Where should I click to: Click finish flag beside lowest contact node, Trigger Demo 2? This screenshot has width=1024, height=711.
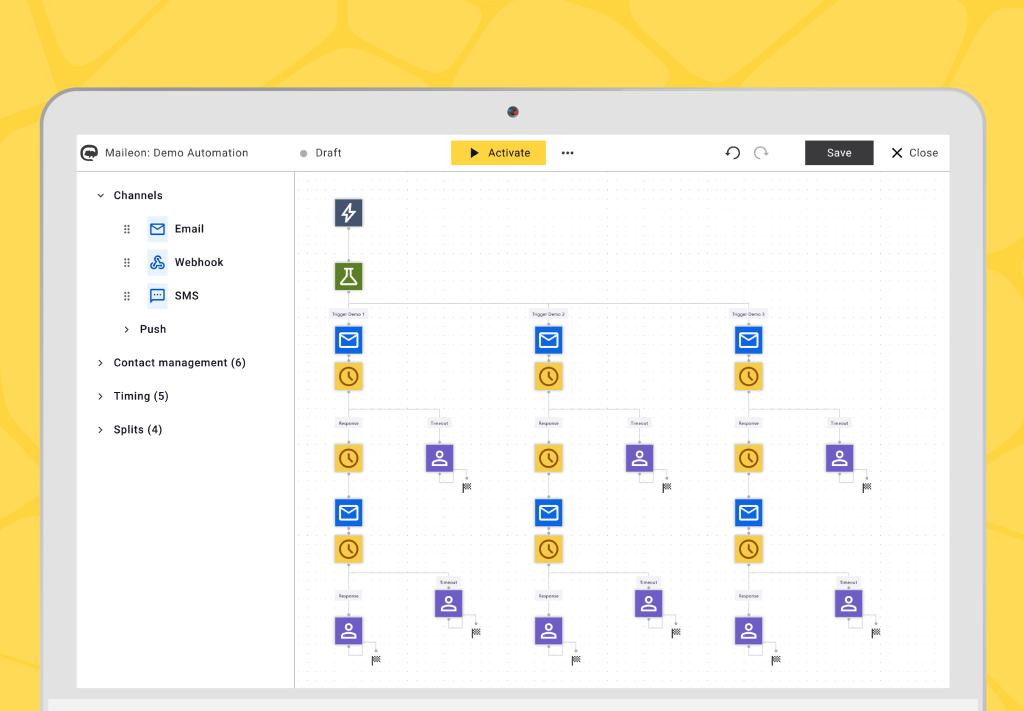point(575,660)
